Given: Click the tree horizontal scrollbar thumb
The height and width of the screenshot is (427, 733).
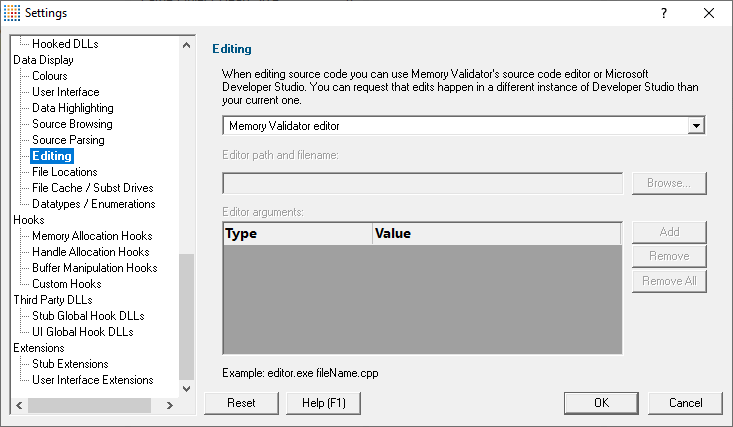Looking at the screenshot, I should [89, 405].
